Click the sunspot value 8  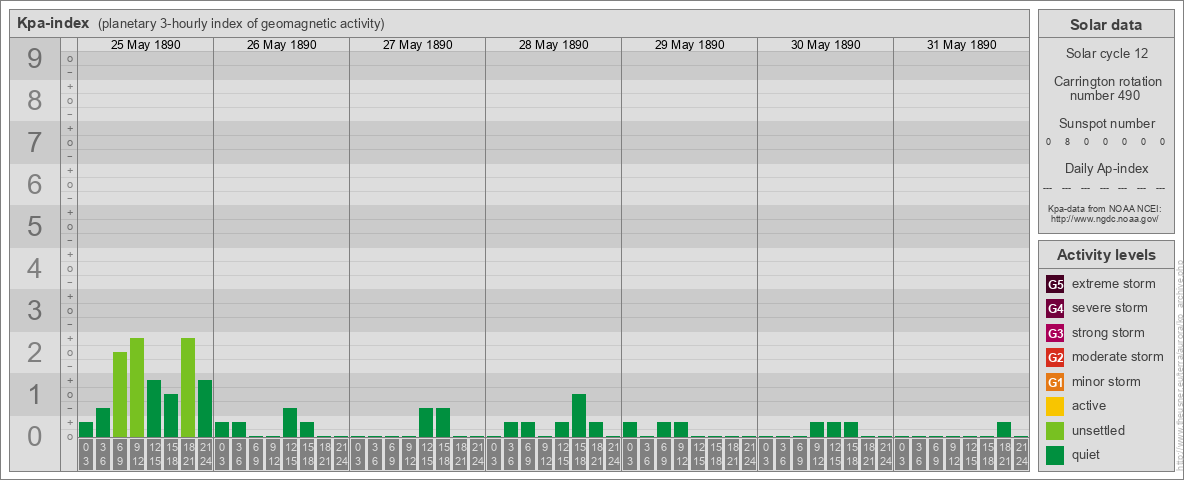click(1067, 142)
